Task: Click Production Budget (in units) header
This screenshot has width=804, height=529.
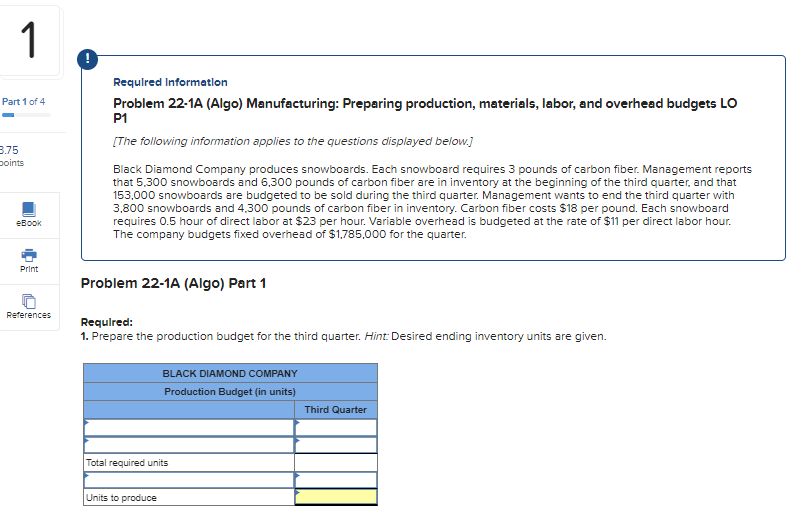Action: tap(230, 392)
